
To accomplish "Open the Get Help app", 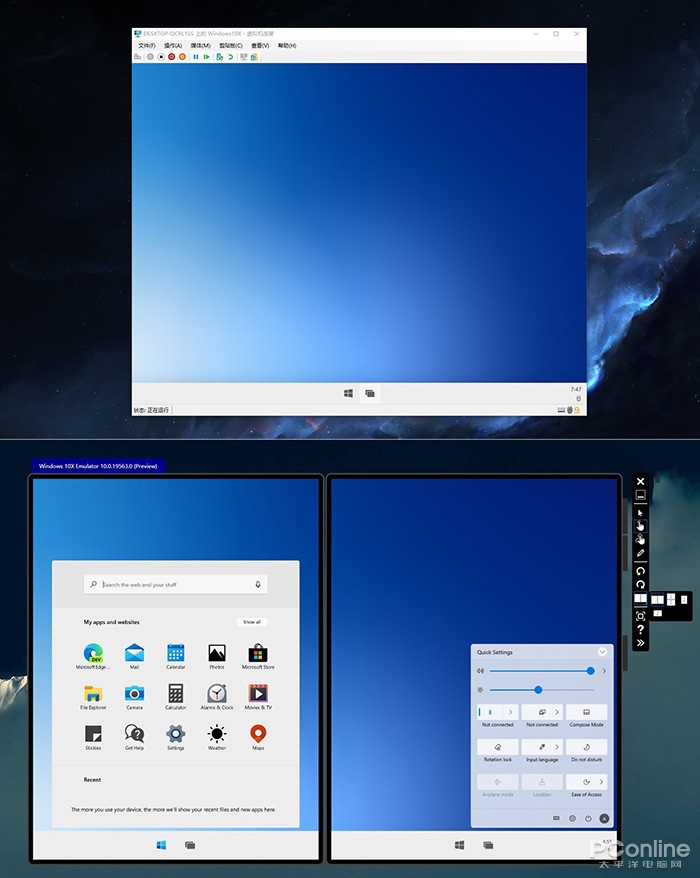I will 134,737.
